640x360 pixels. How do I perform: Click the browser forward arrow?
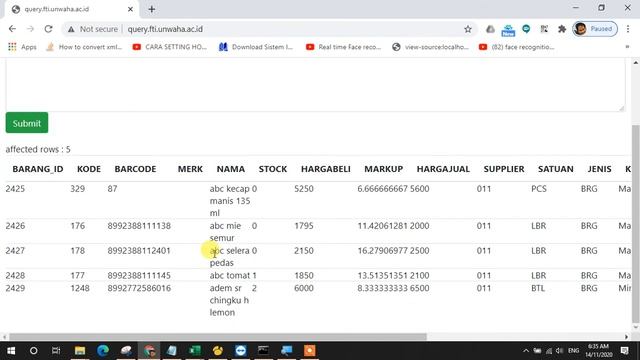click(30, 29)
